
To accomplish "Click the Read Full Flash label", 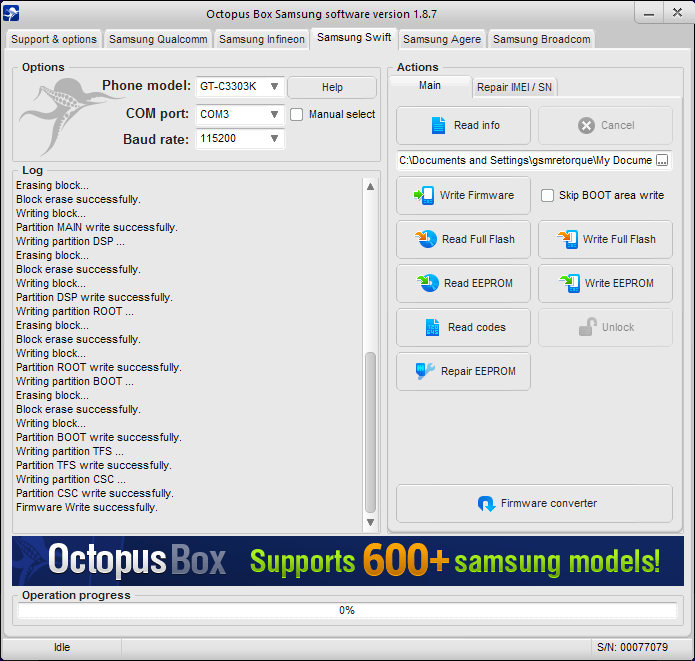I will (x=478, y=239).
